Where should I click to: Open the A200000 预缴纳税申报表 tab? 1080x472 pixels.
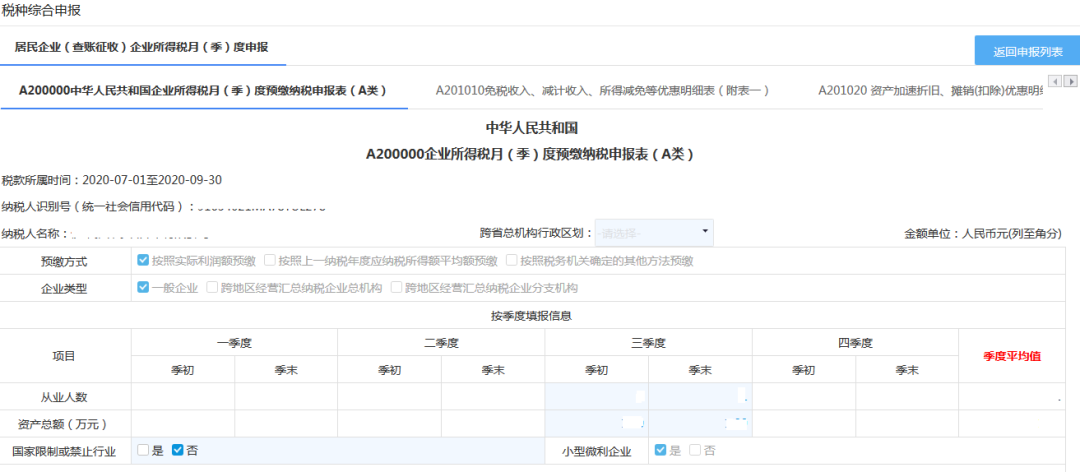click(x=203, y=90)
